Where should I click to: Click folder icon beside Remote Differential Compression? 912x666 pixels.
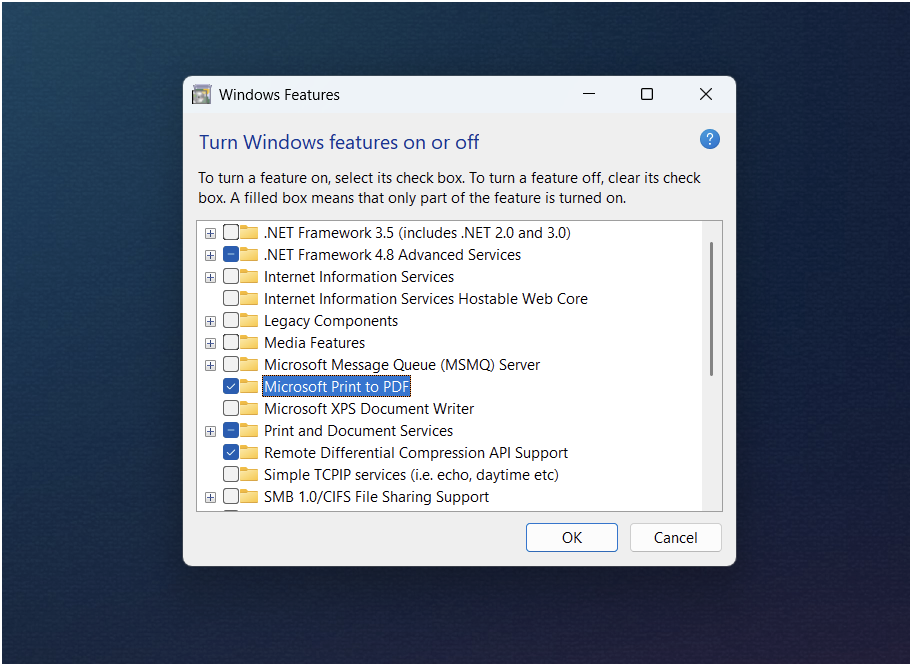click(x=249, y=453)
